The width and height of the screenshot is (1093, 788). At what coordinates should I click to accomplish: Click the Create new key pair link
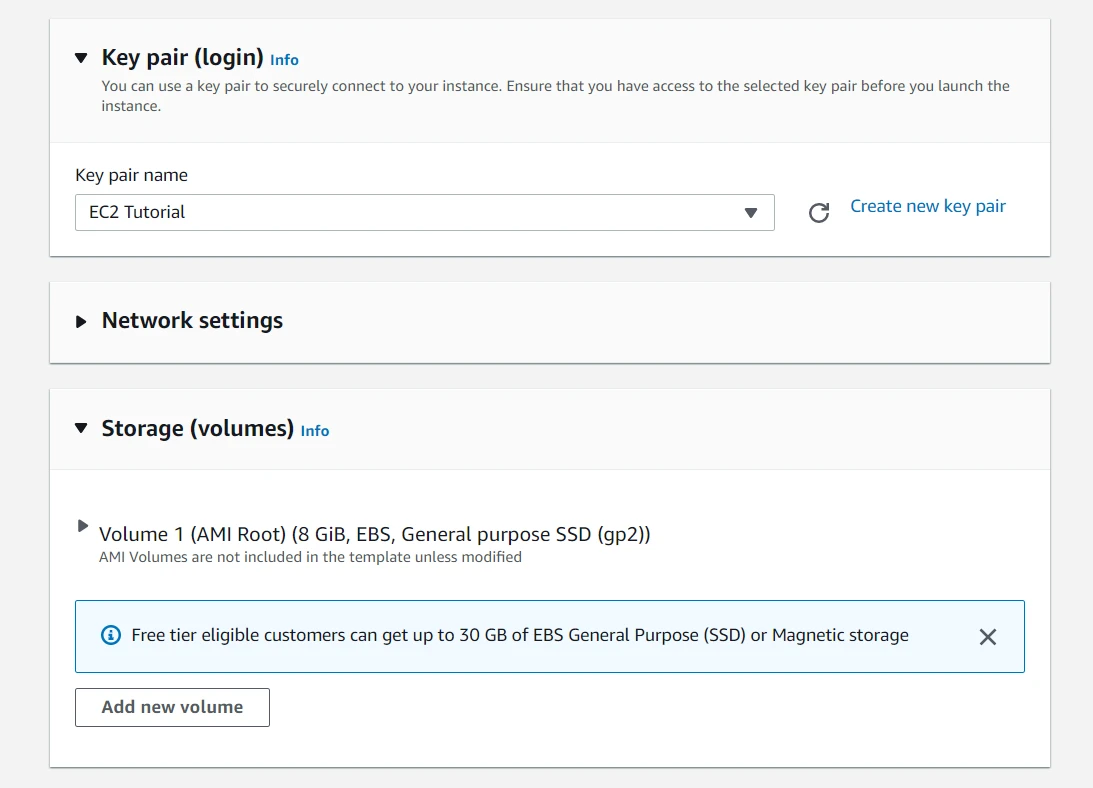(927, 206)
